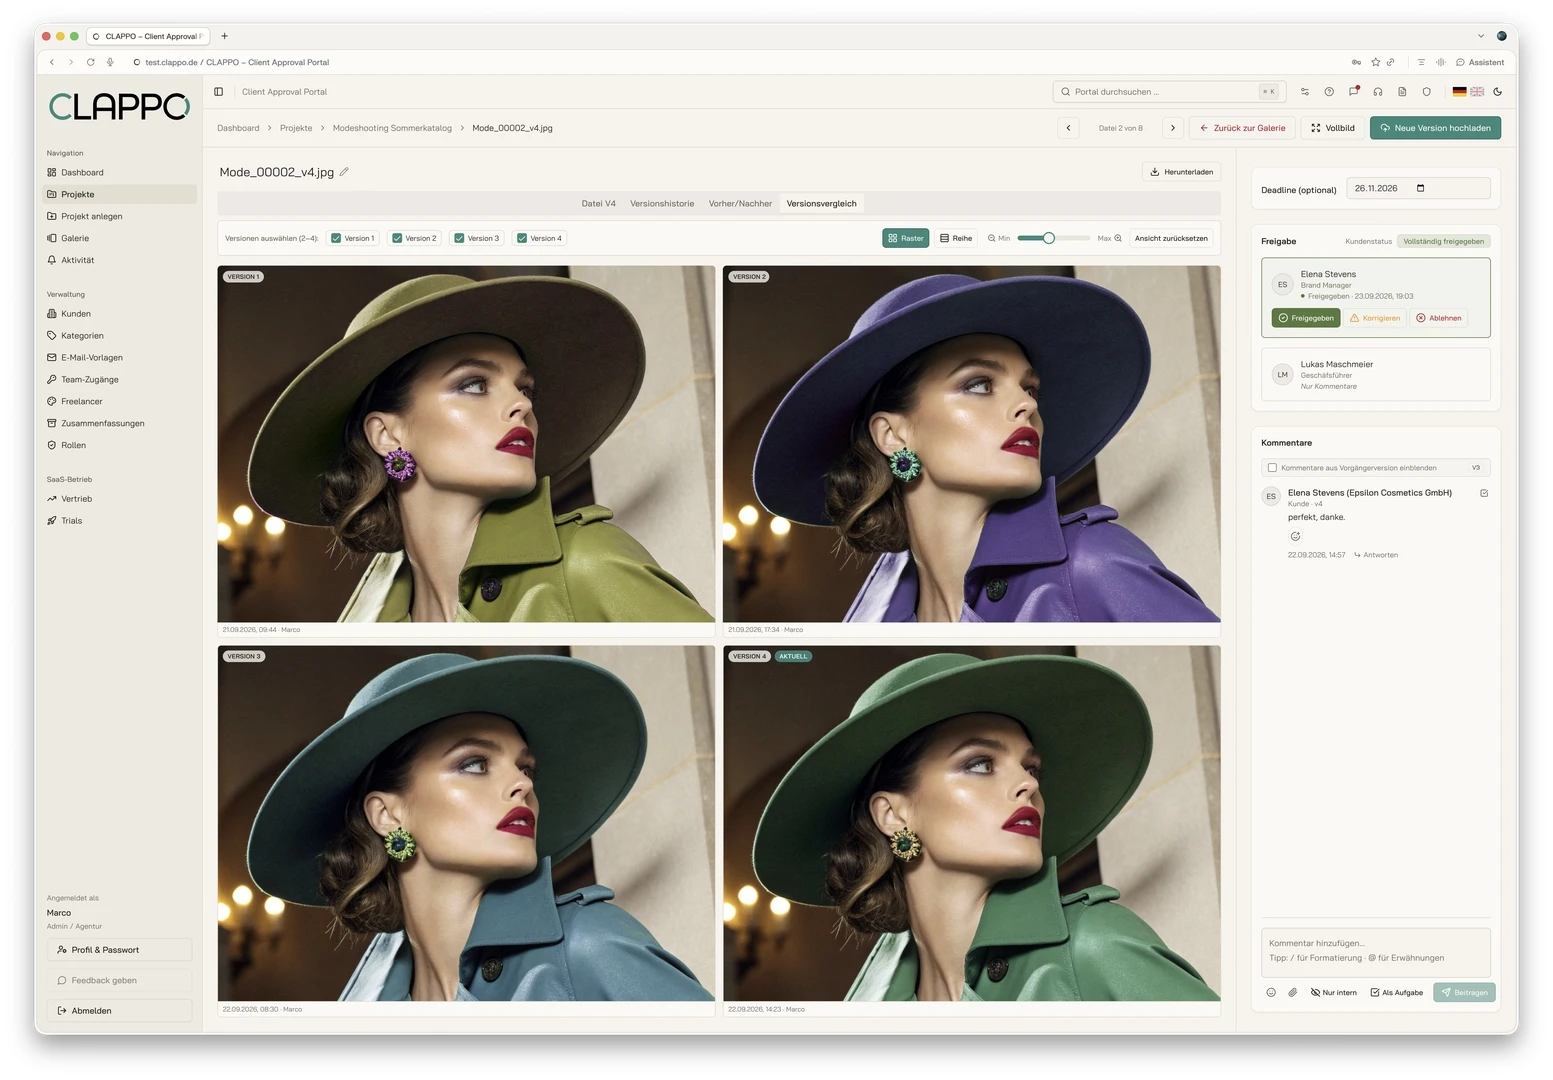
Task: Toggle Nur intern comment visibility
Action: click(1334, 993)
